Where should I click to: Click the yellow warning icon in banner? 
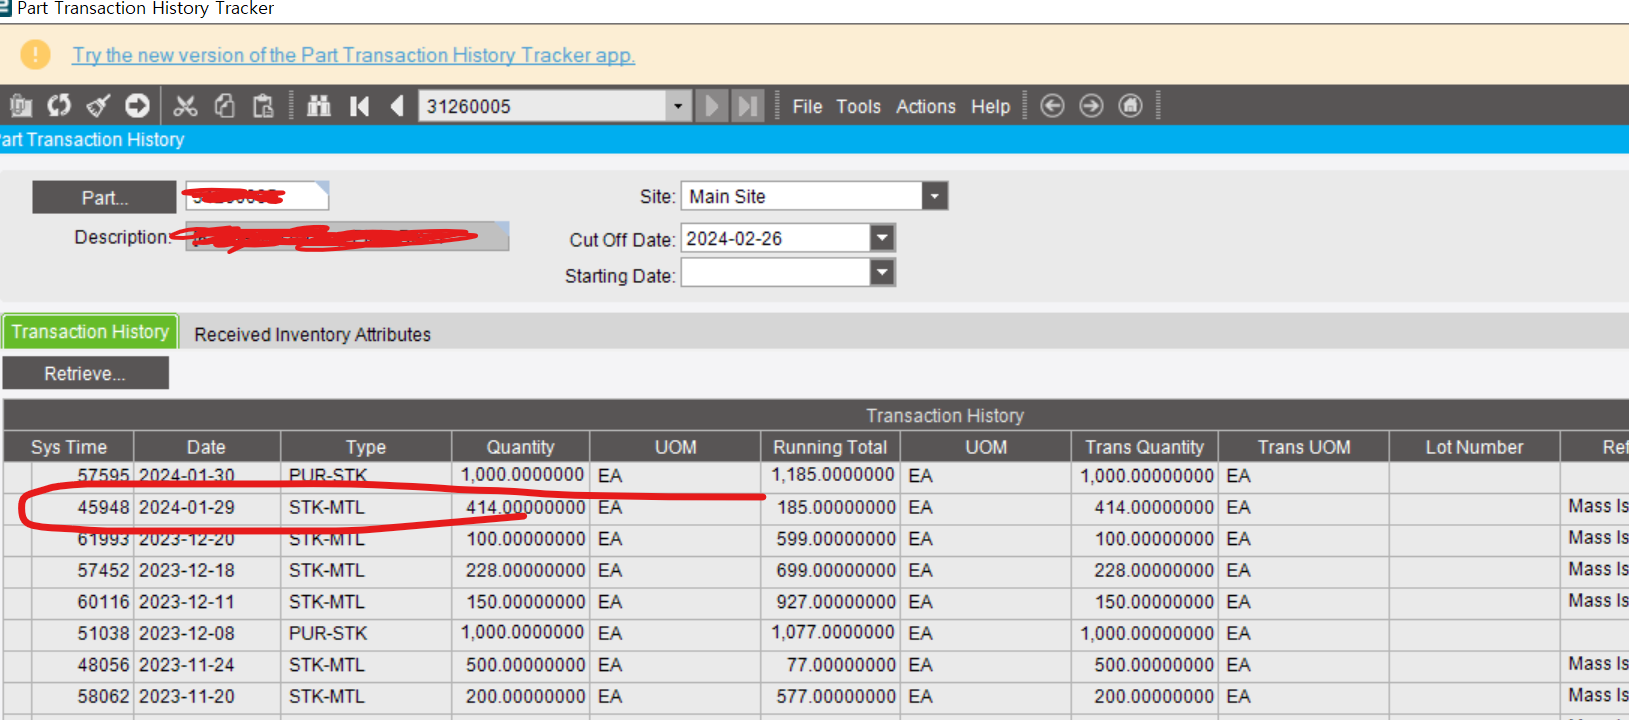pyautogui.click(x=35, y=54)
